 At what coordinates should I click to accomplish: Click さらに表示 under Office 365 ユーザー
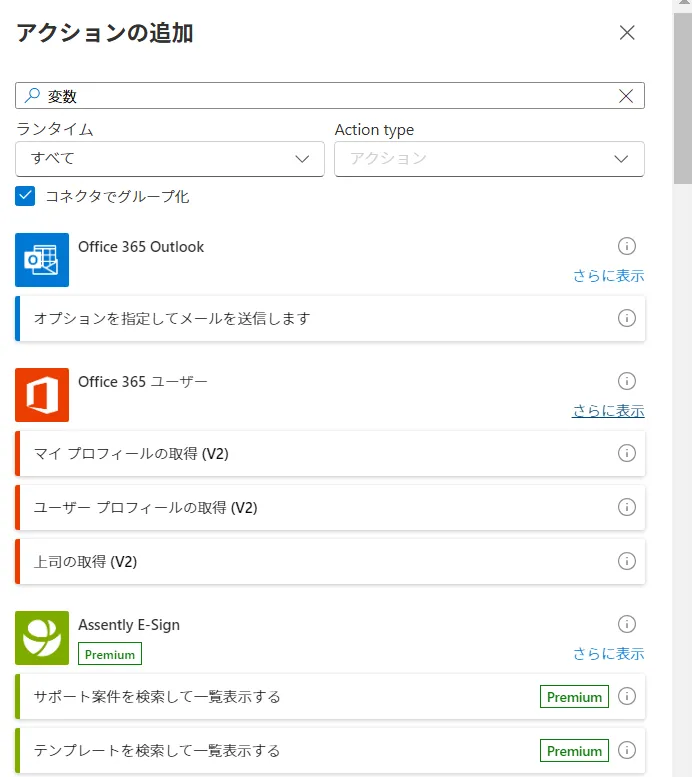click(x=608, y=411)
